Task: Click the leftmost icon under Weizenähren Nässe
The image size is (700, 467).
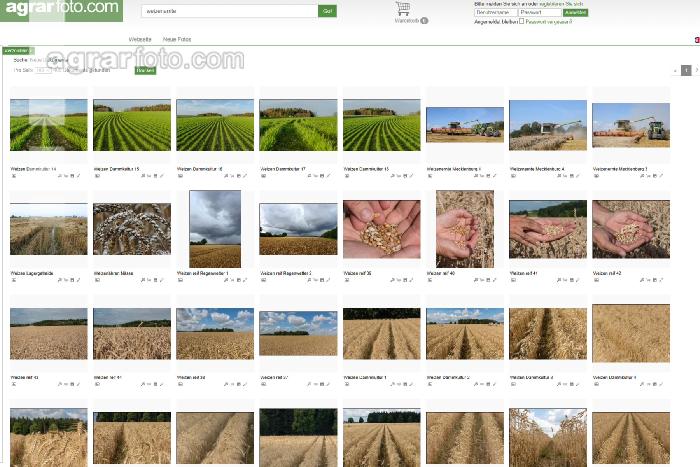Action: 97,280
